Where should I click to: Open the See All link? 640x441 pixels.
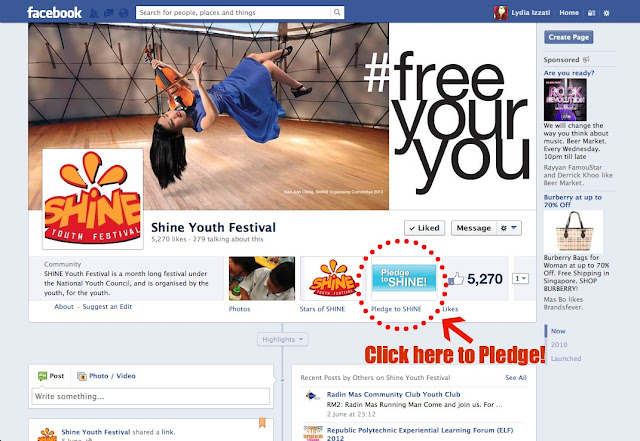pyautogui.click(x=516, y=378)
